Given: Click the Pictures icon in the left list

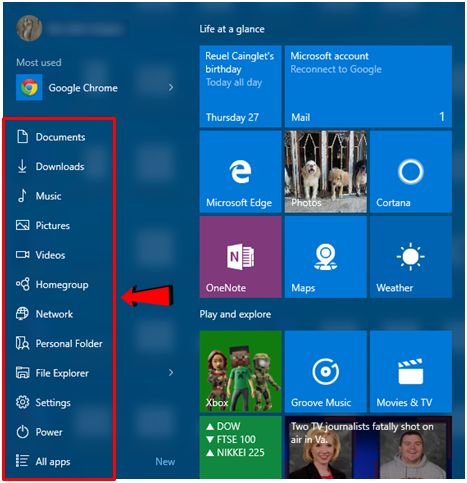Looking at the screenshot, I should coord(22,225).
